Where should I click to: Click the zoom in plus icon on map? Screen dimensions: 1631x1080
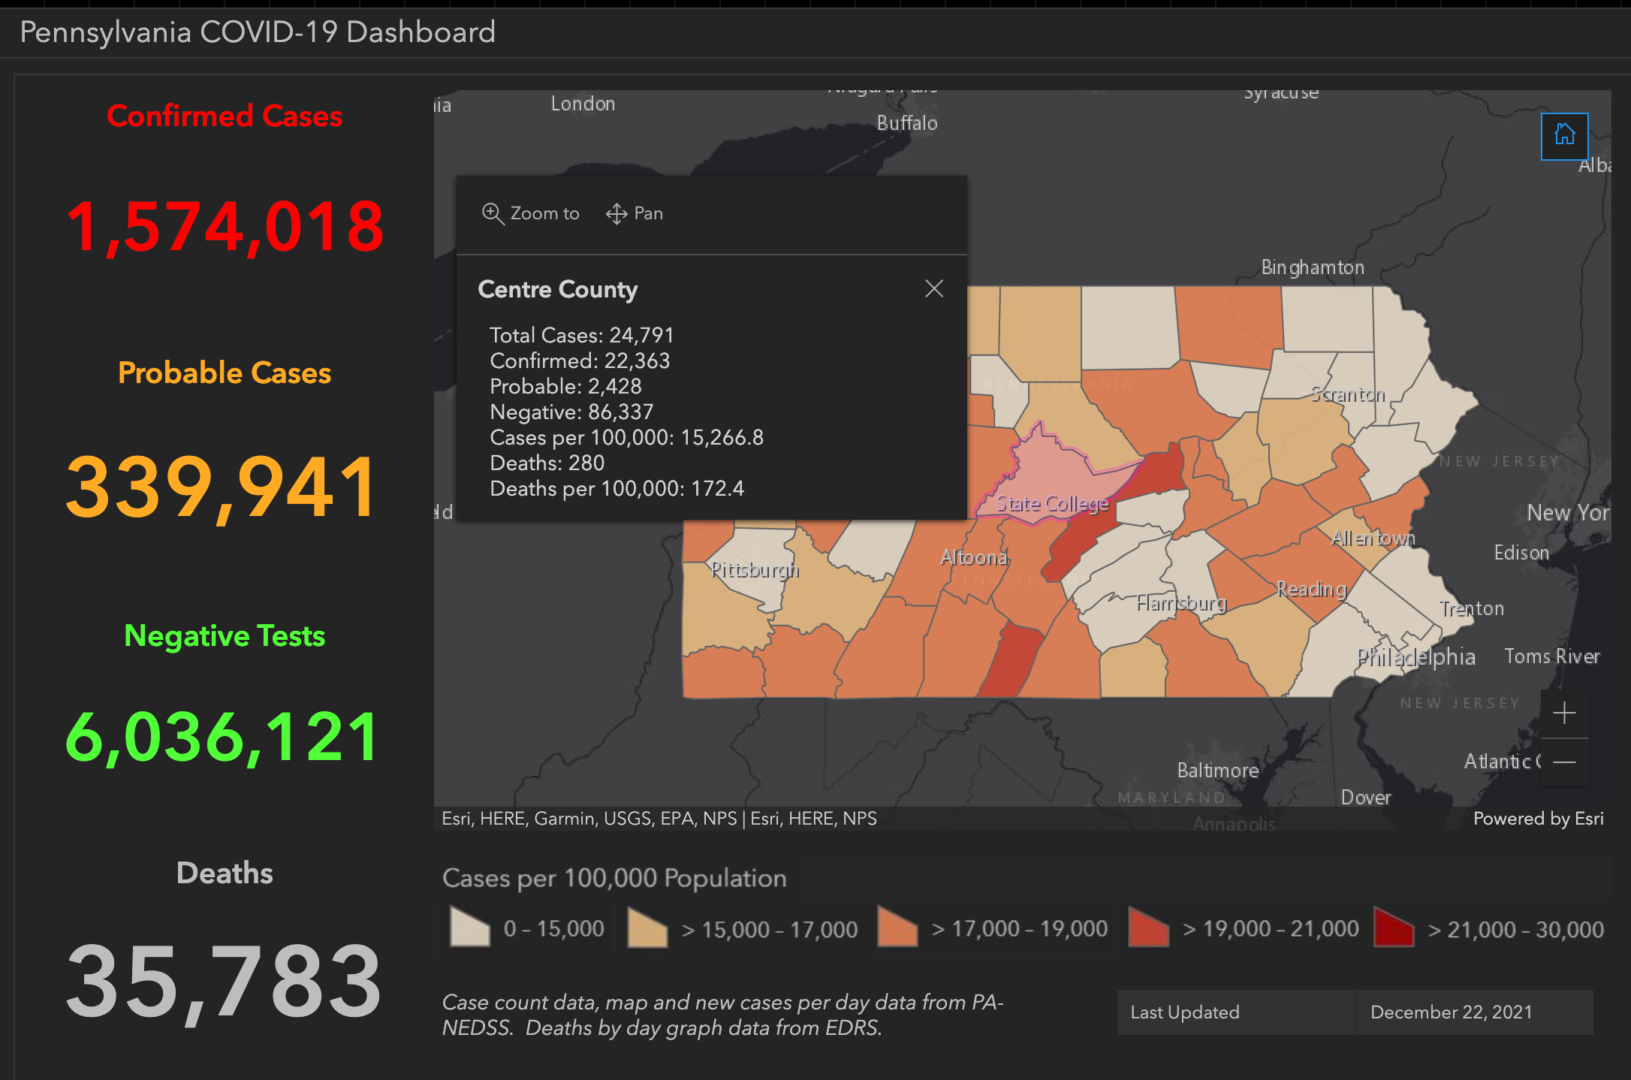pos(1564,713)
